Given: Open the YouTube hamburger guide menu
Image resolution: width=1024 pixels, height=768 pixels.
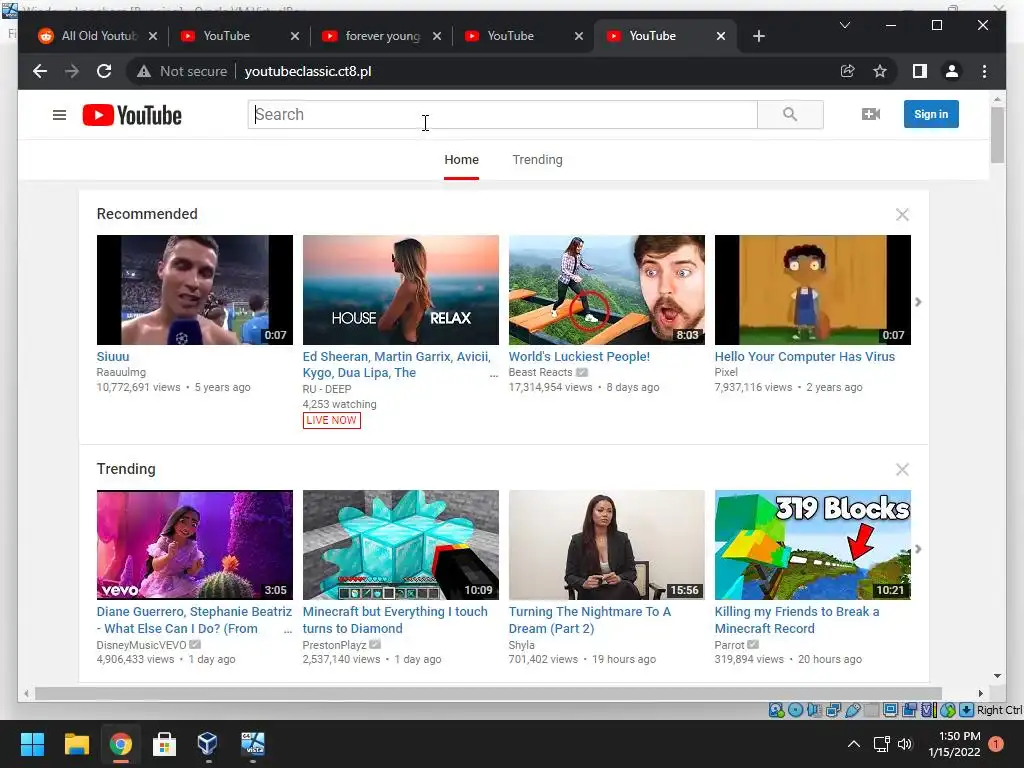Looking at the screenshot, I should pos(59,115).
